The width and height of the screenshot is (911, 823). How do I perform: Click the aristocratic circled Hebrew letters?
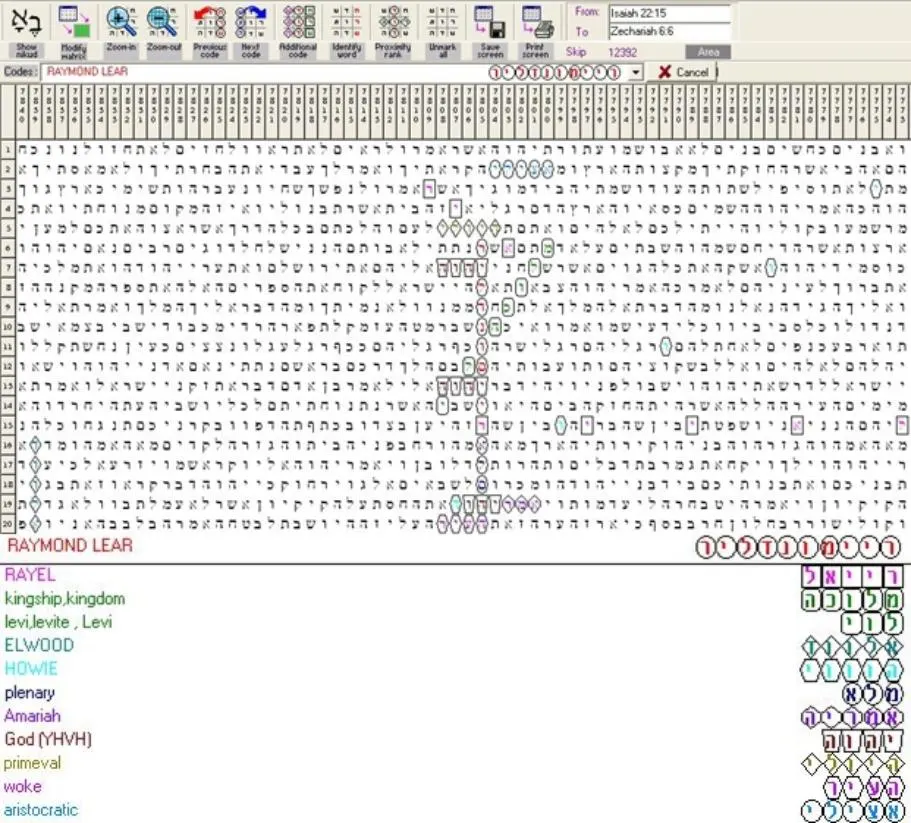point(852,811)
